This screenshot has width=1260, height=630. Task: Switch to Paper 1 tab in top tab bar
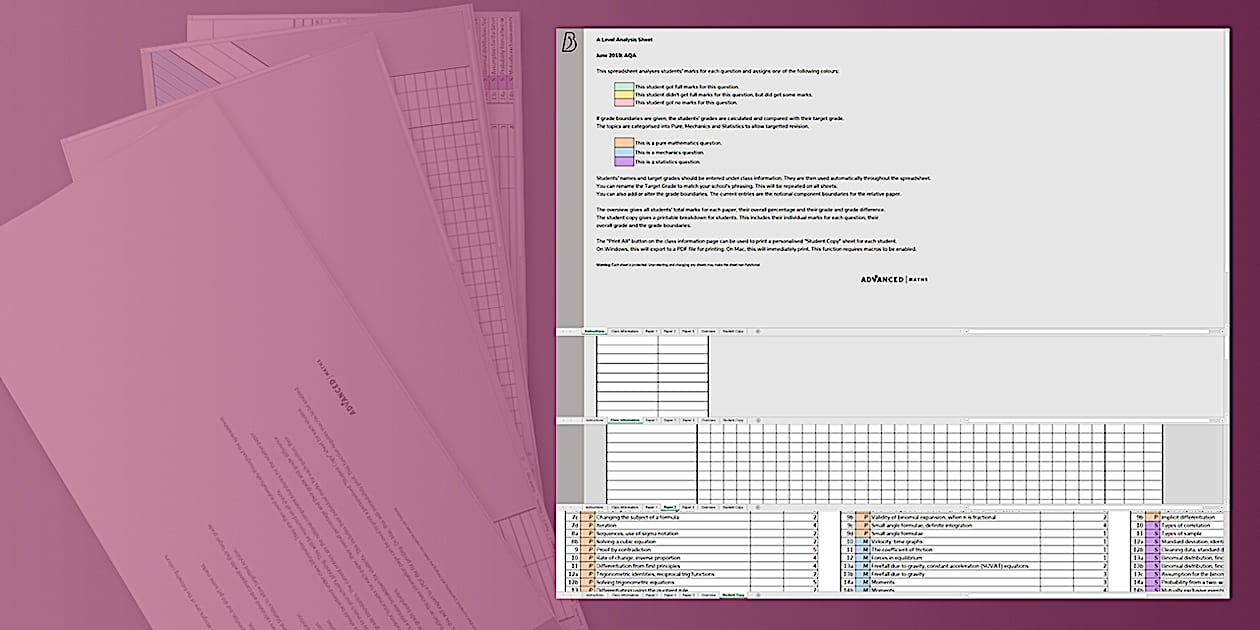pos(651,331)
